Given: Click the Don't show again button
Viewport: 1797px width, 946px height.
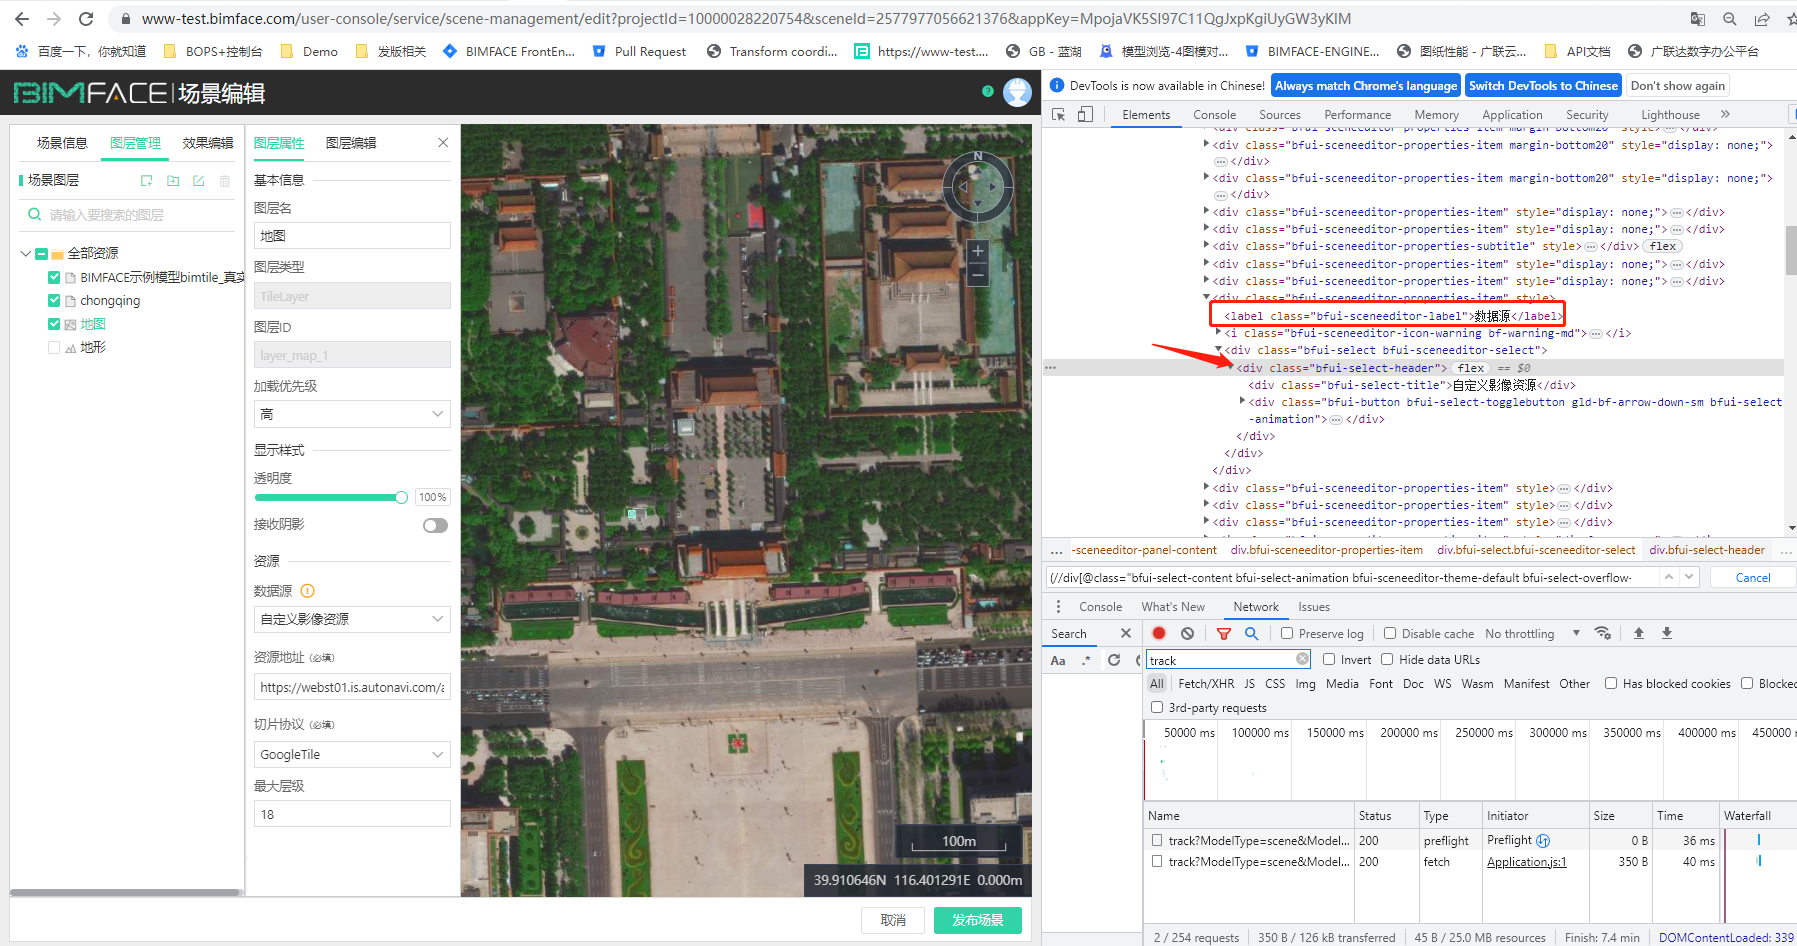Looking at the screenshot, I should (x=1677, y=86).
